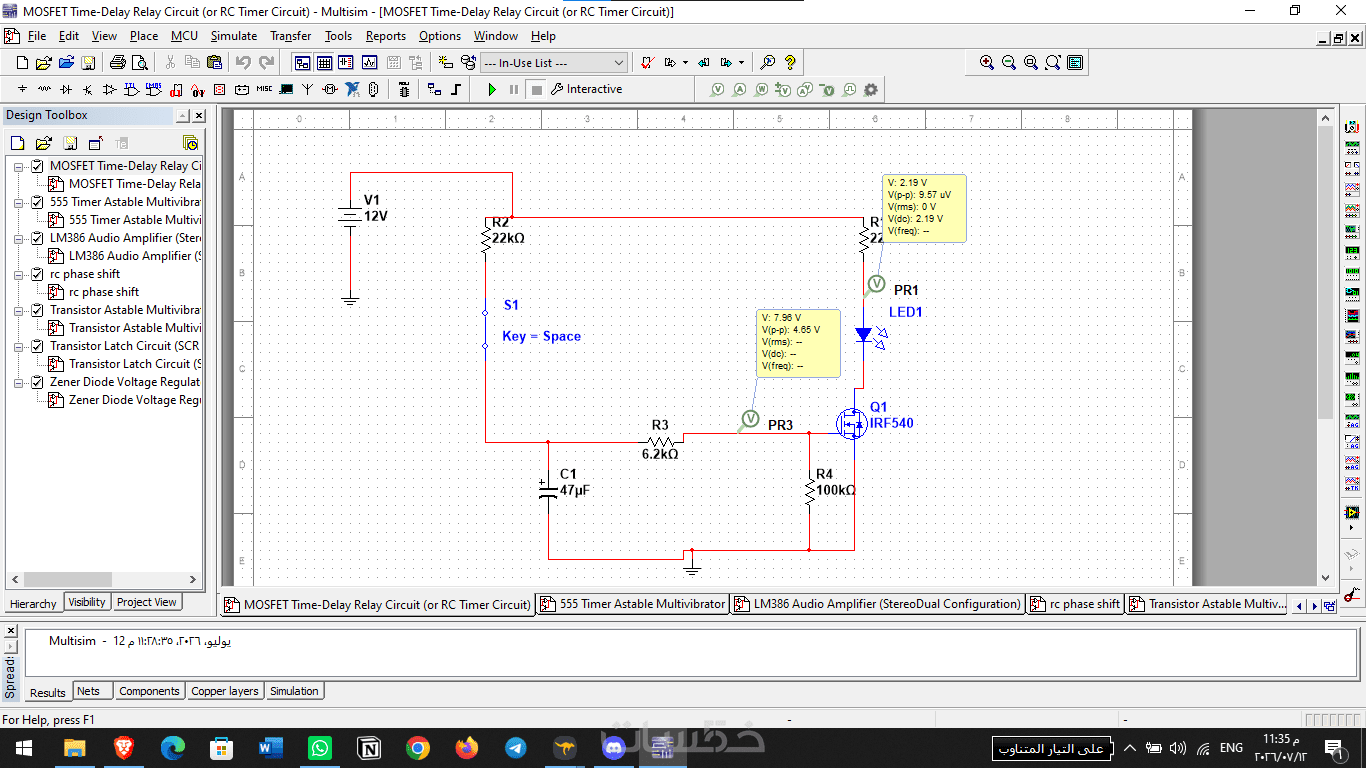Open the Simulate menu
This screenshot has height=768, width=1366.
tap(234, 36)
